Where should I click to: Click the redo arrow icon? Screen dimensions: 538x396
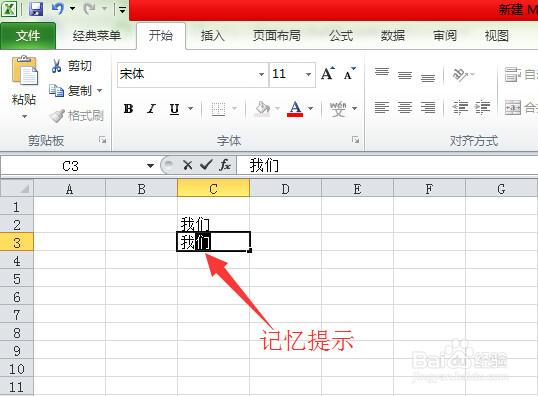coord(90,9)
